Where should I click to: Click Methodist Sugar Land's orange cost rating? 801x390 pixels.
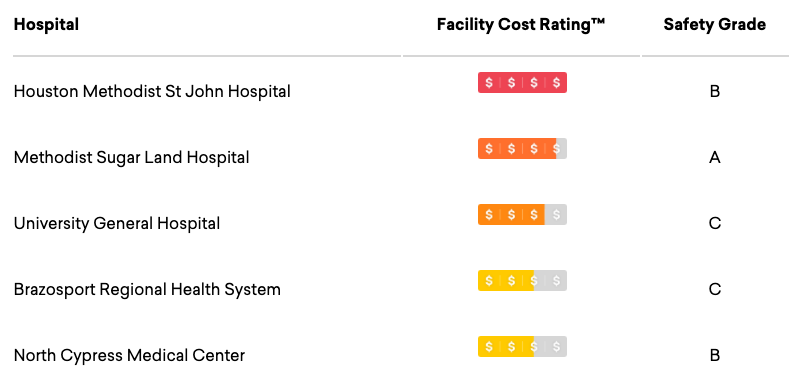(x=522, y=148)
